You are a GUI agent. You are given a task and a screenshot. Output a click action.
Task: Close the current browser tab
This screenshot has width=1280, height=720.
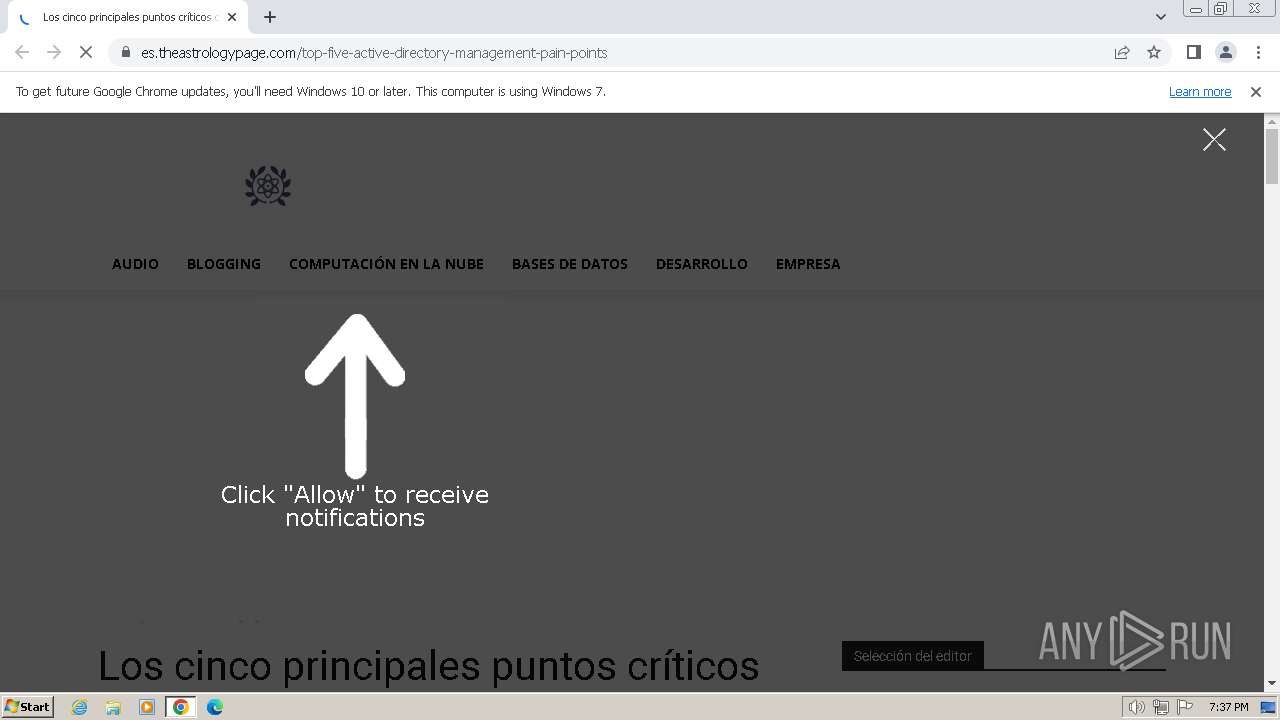[232, 17]
